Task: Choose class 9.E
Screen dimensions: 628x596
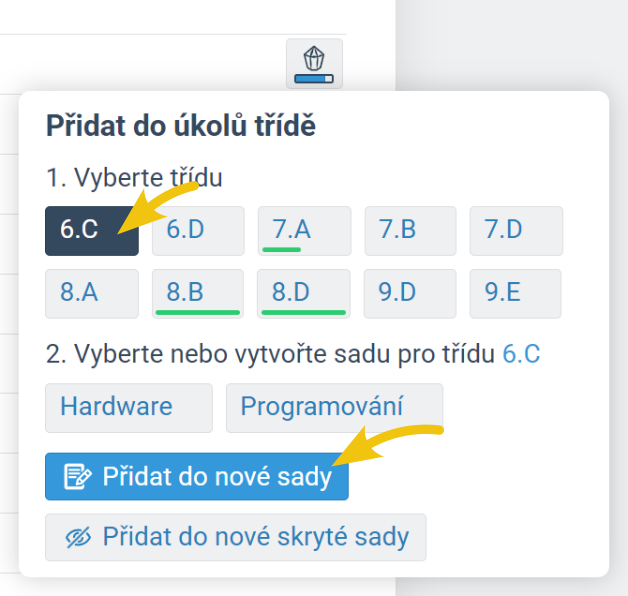Action: pyautogui.click(x=516, y=294)
